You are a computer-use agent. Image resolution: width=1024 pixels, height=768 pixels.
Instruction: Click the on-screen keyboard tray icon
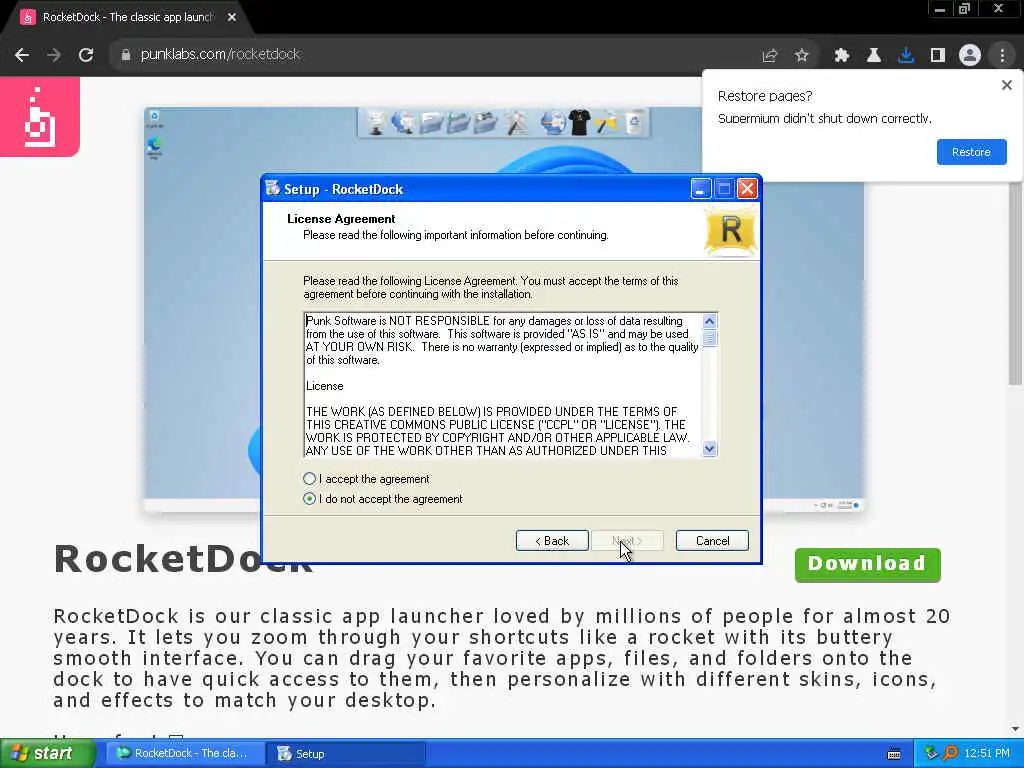(x=894, y=754)
